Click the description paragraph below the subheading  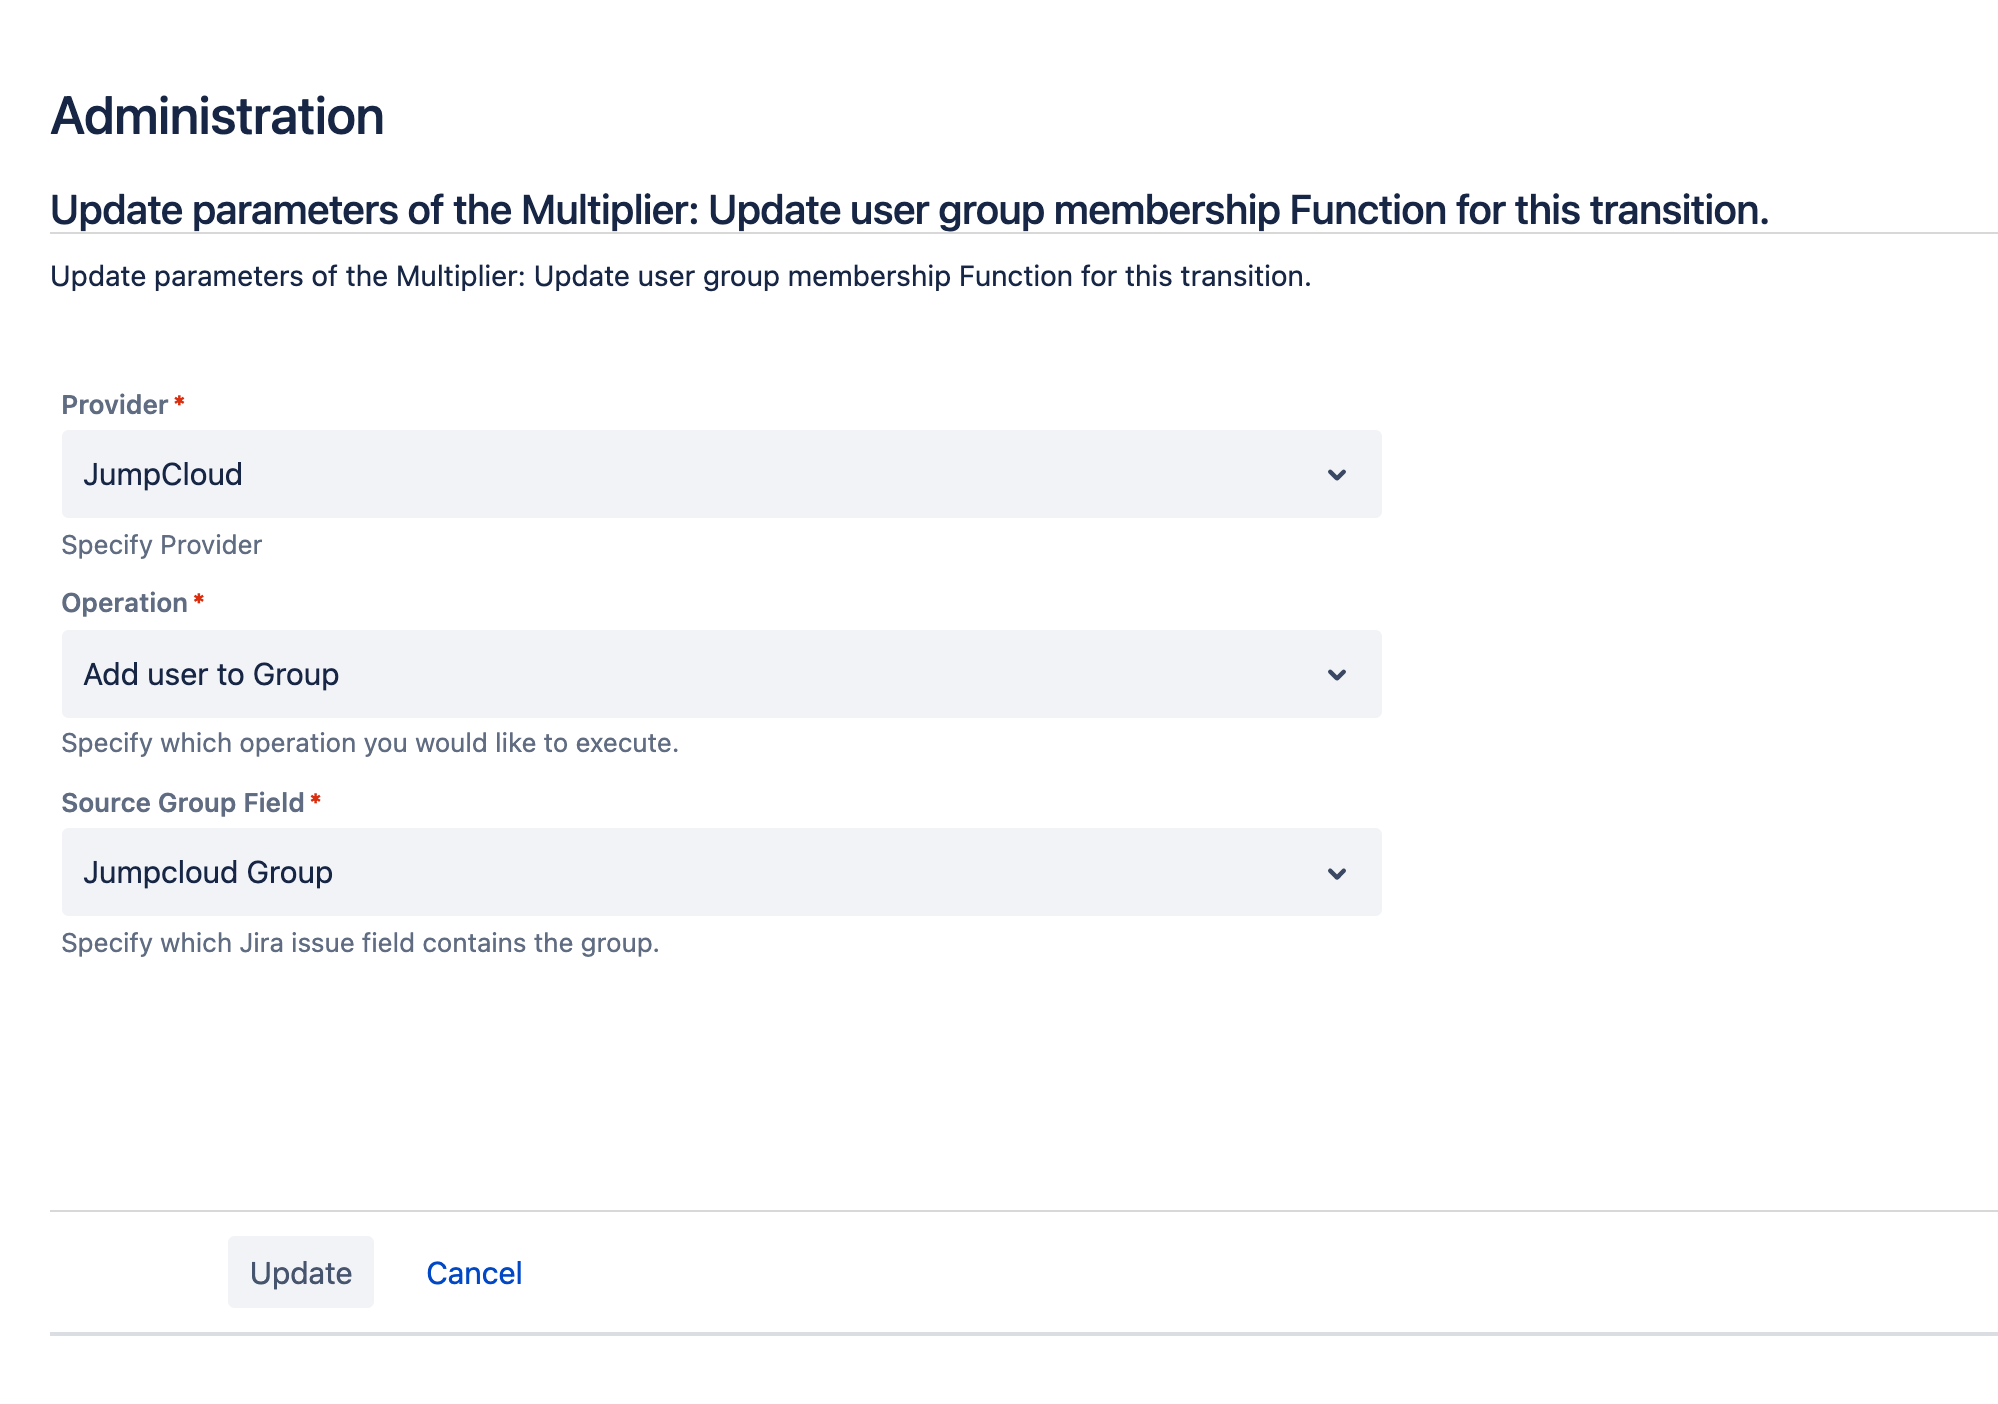(x=680, y=276)
